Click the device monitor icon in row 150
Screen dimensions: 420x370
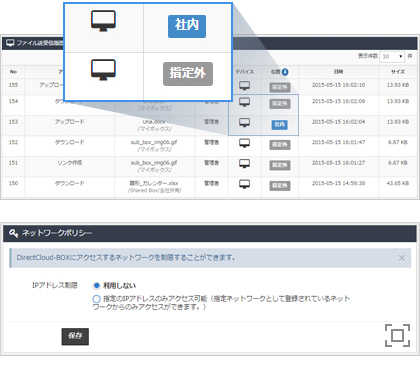(245, 184)
